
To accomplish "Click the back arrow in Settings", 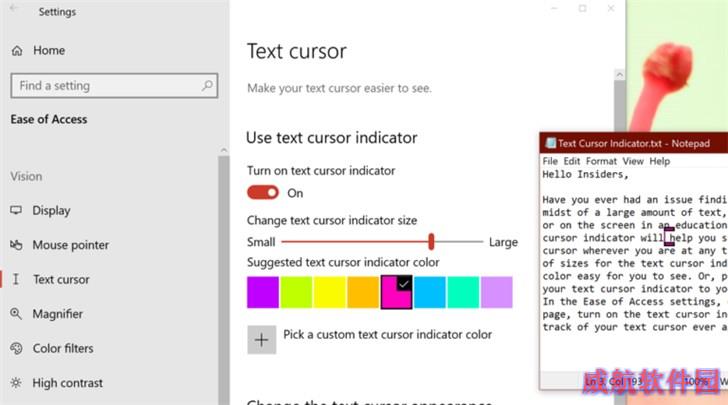I will [x=15, y=13].
